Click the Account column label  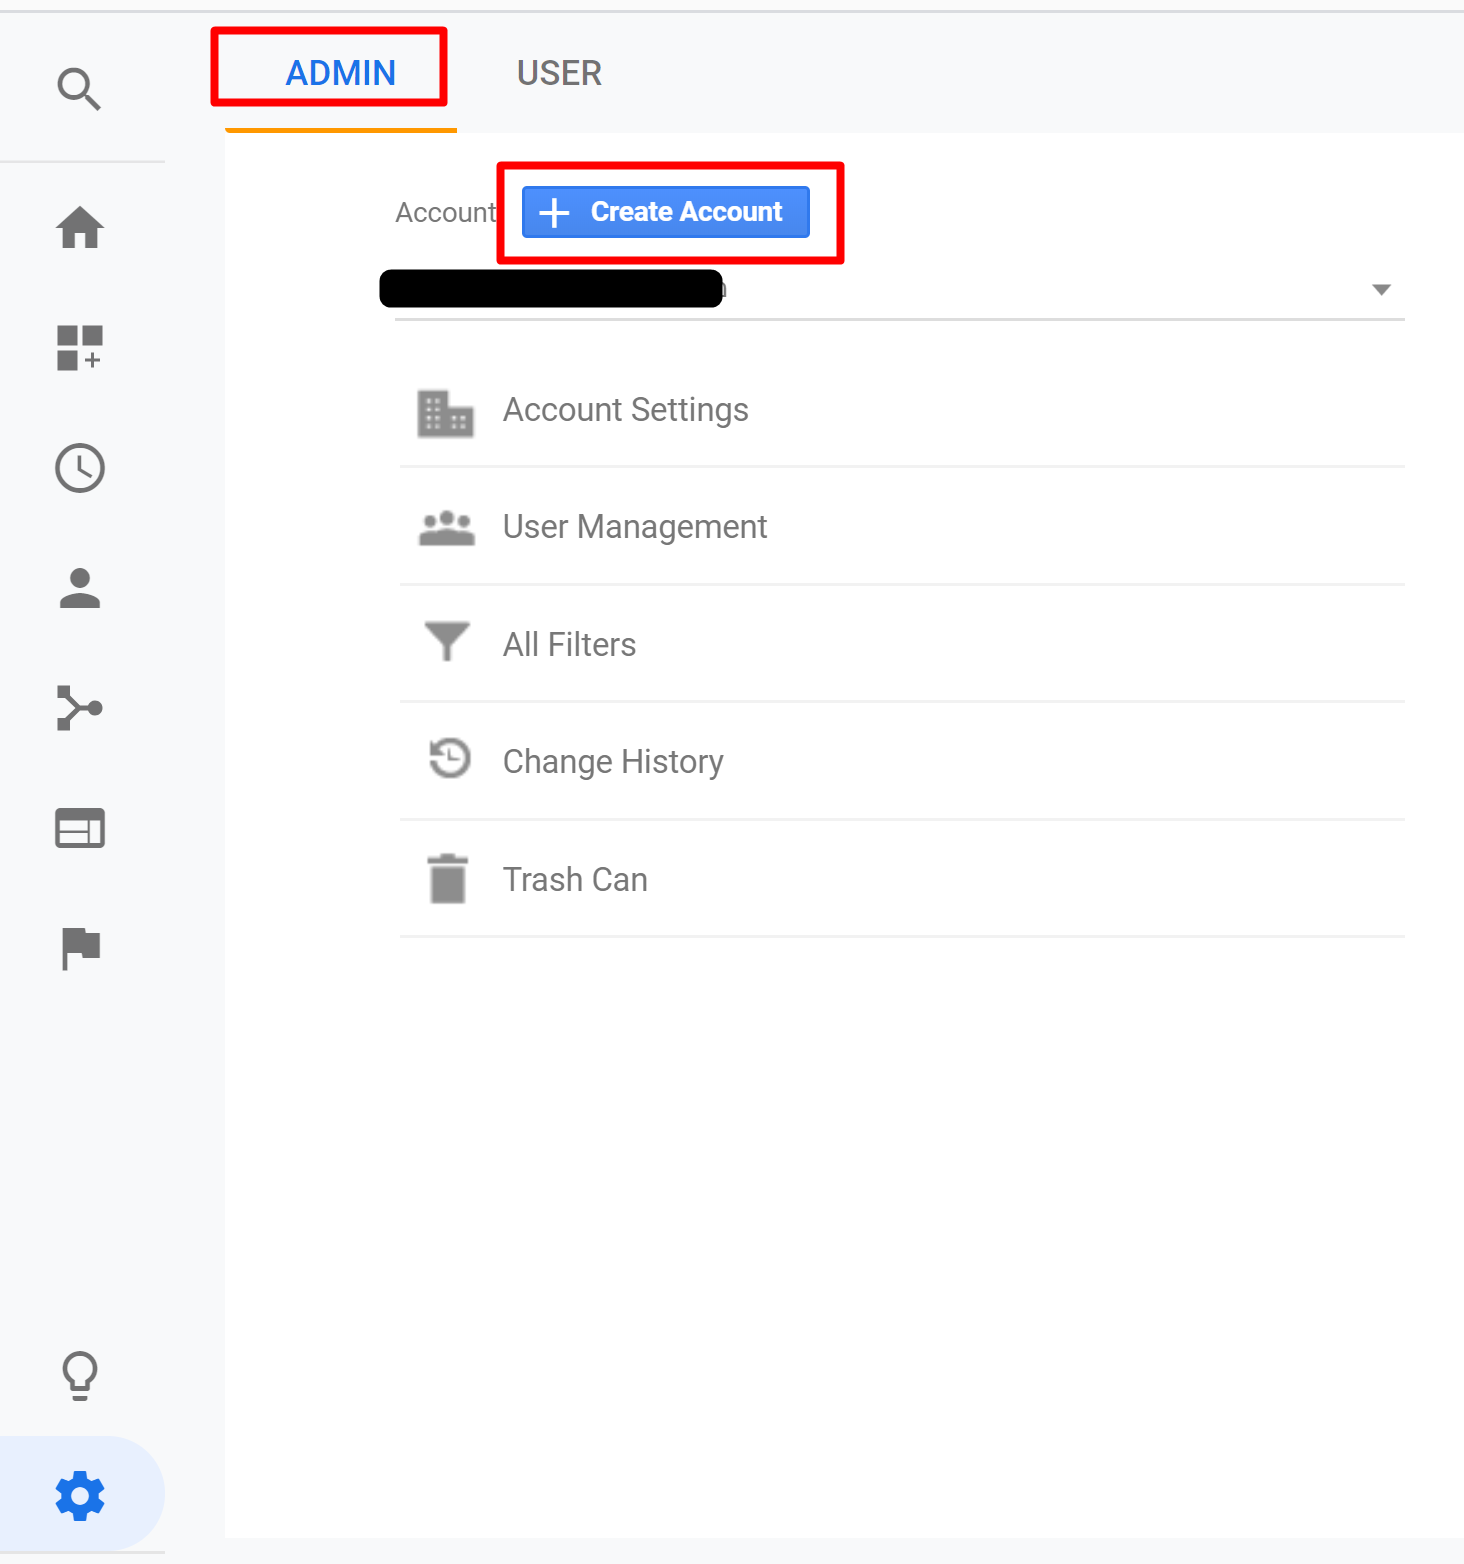446,213
